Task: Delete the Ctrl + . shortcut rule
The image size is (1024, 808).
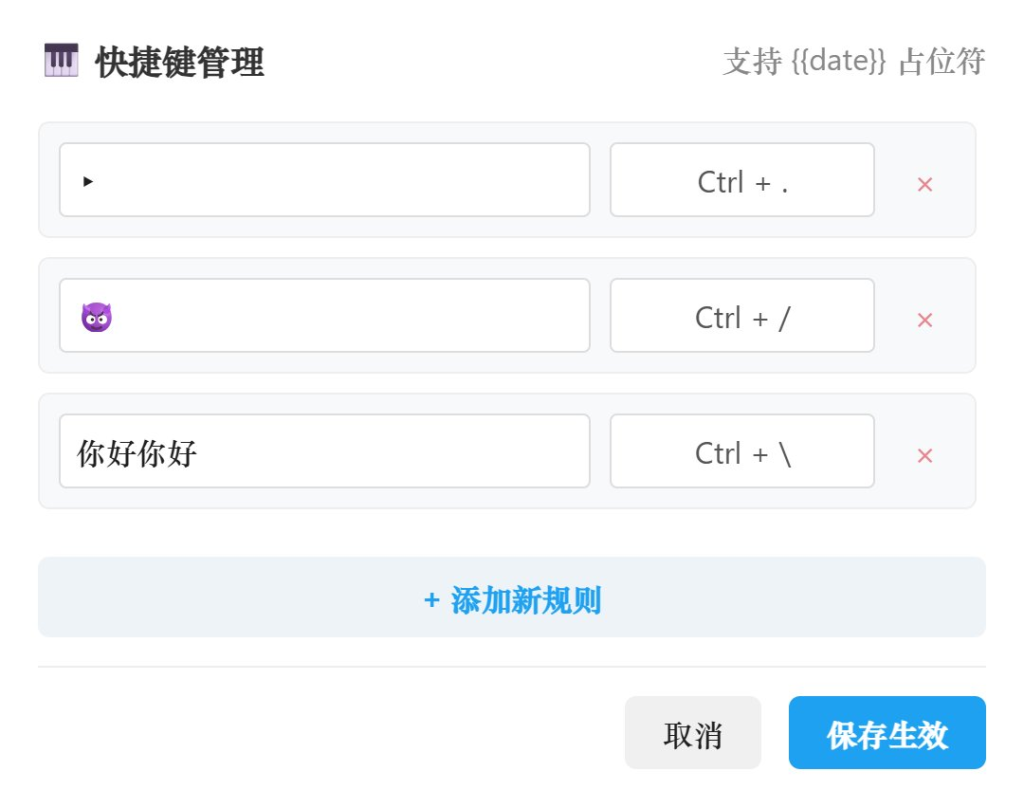Action: click(x=925, y=184)
